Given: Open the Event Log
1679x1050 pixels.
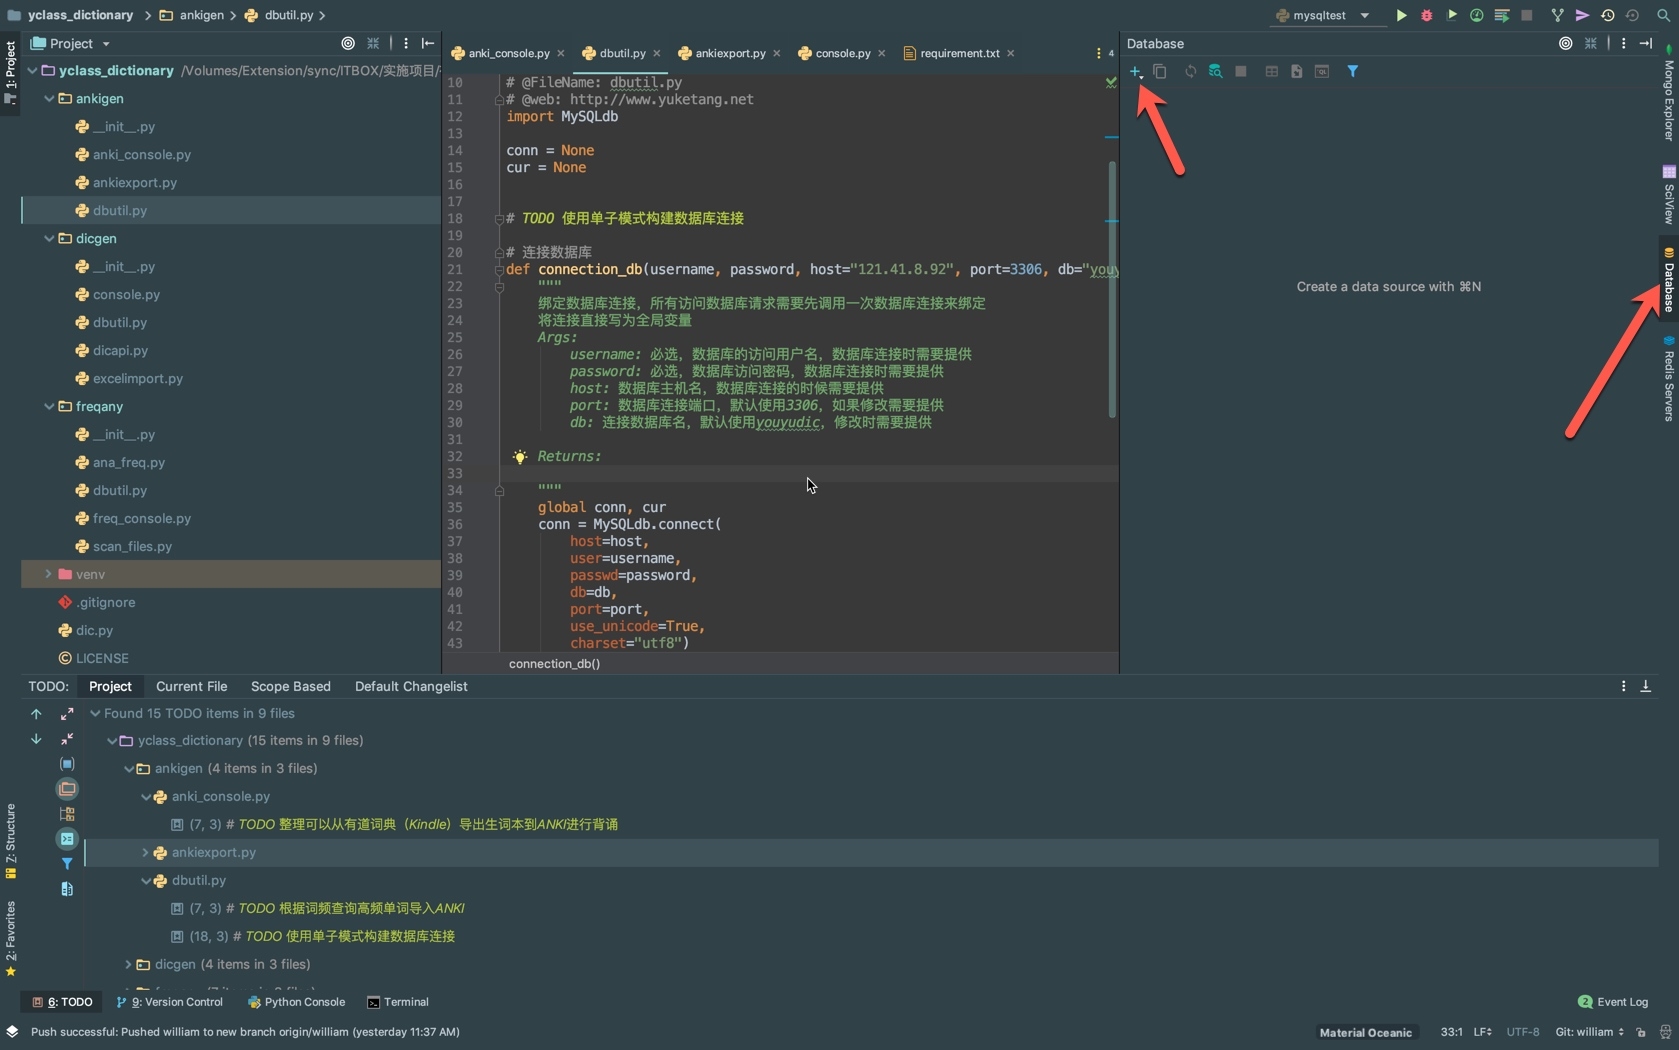Looking at the screenshot, I should click(x=1612, y=1002).
